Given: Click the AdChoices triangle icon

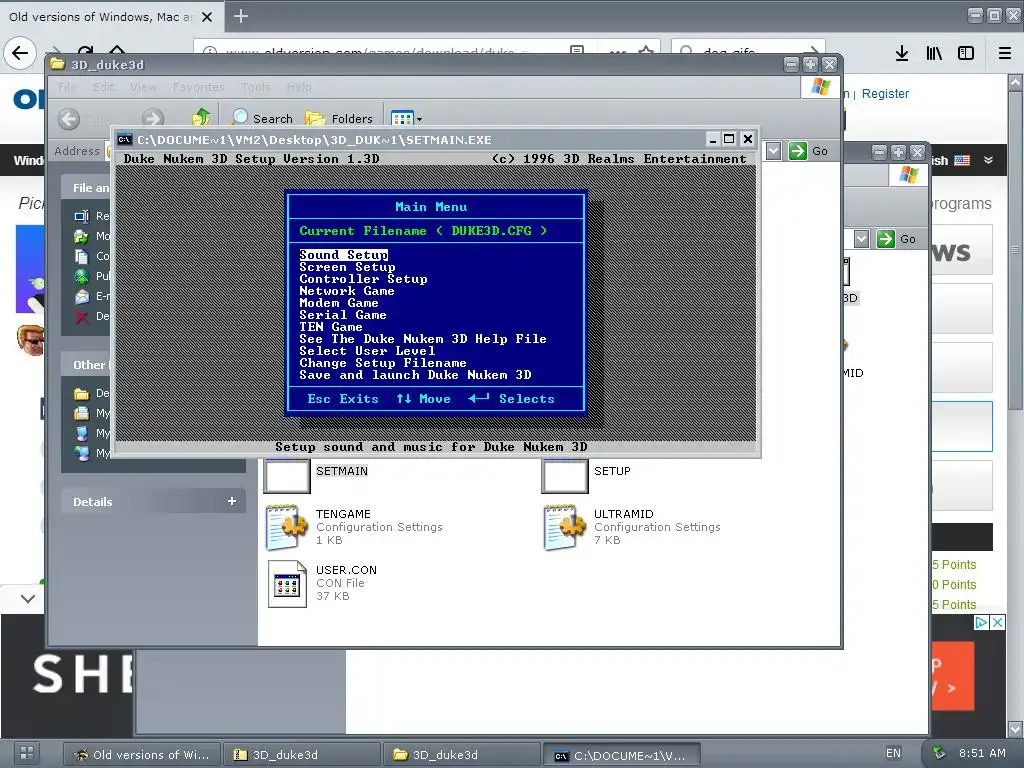Looking at the screenshot, I should pyautogui.click(x=982, y=622).
